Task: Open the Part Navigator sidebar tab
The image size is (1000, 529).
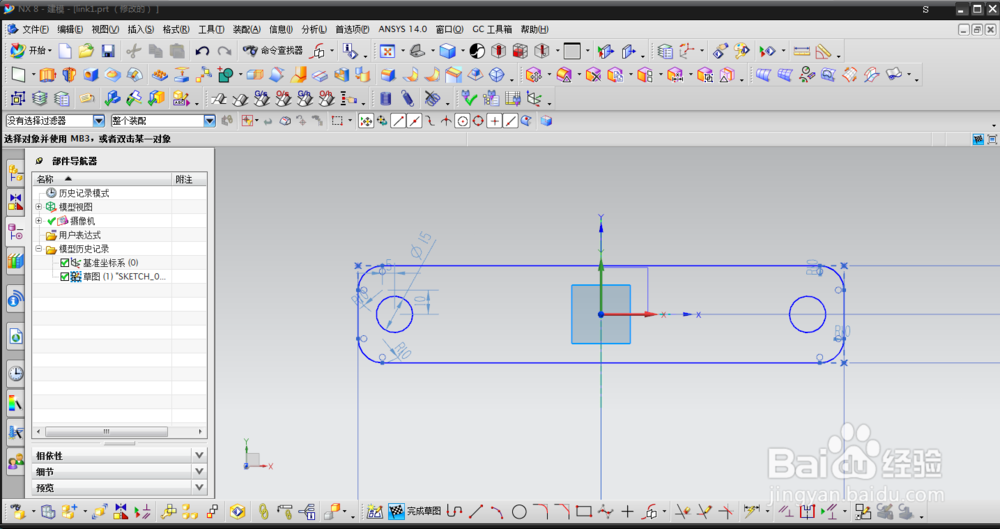Action: click(x=15, y=232)
